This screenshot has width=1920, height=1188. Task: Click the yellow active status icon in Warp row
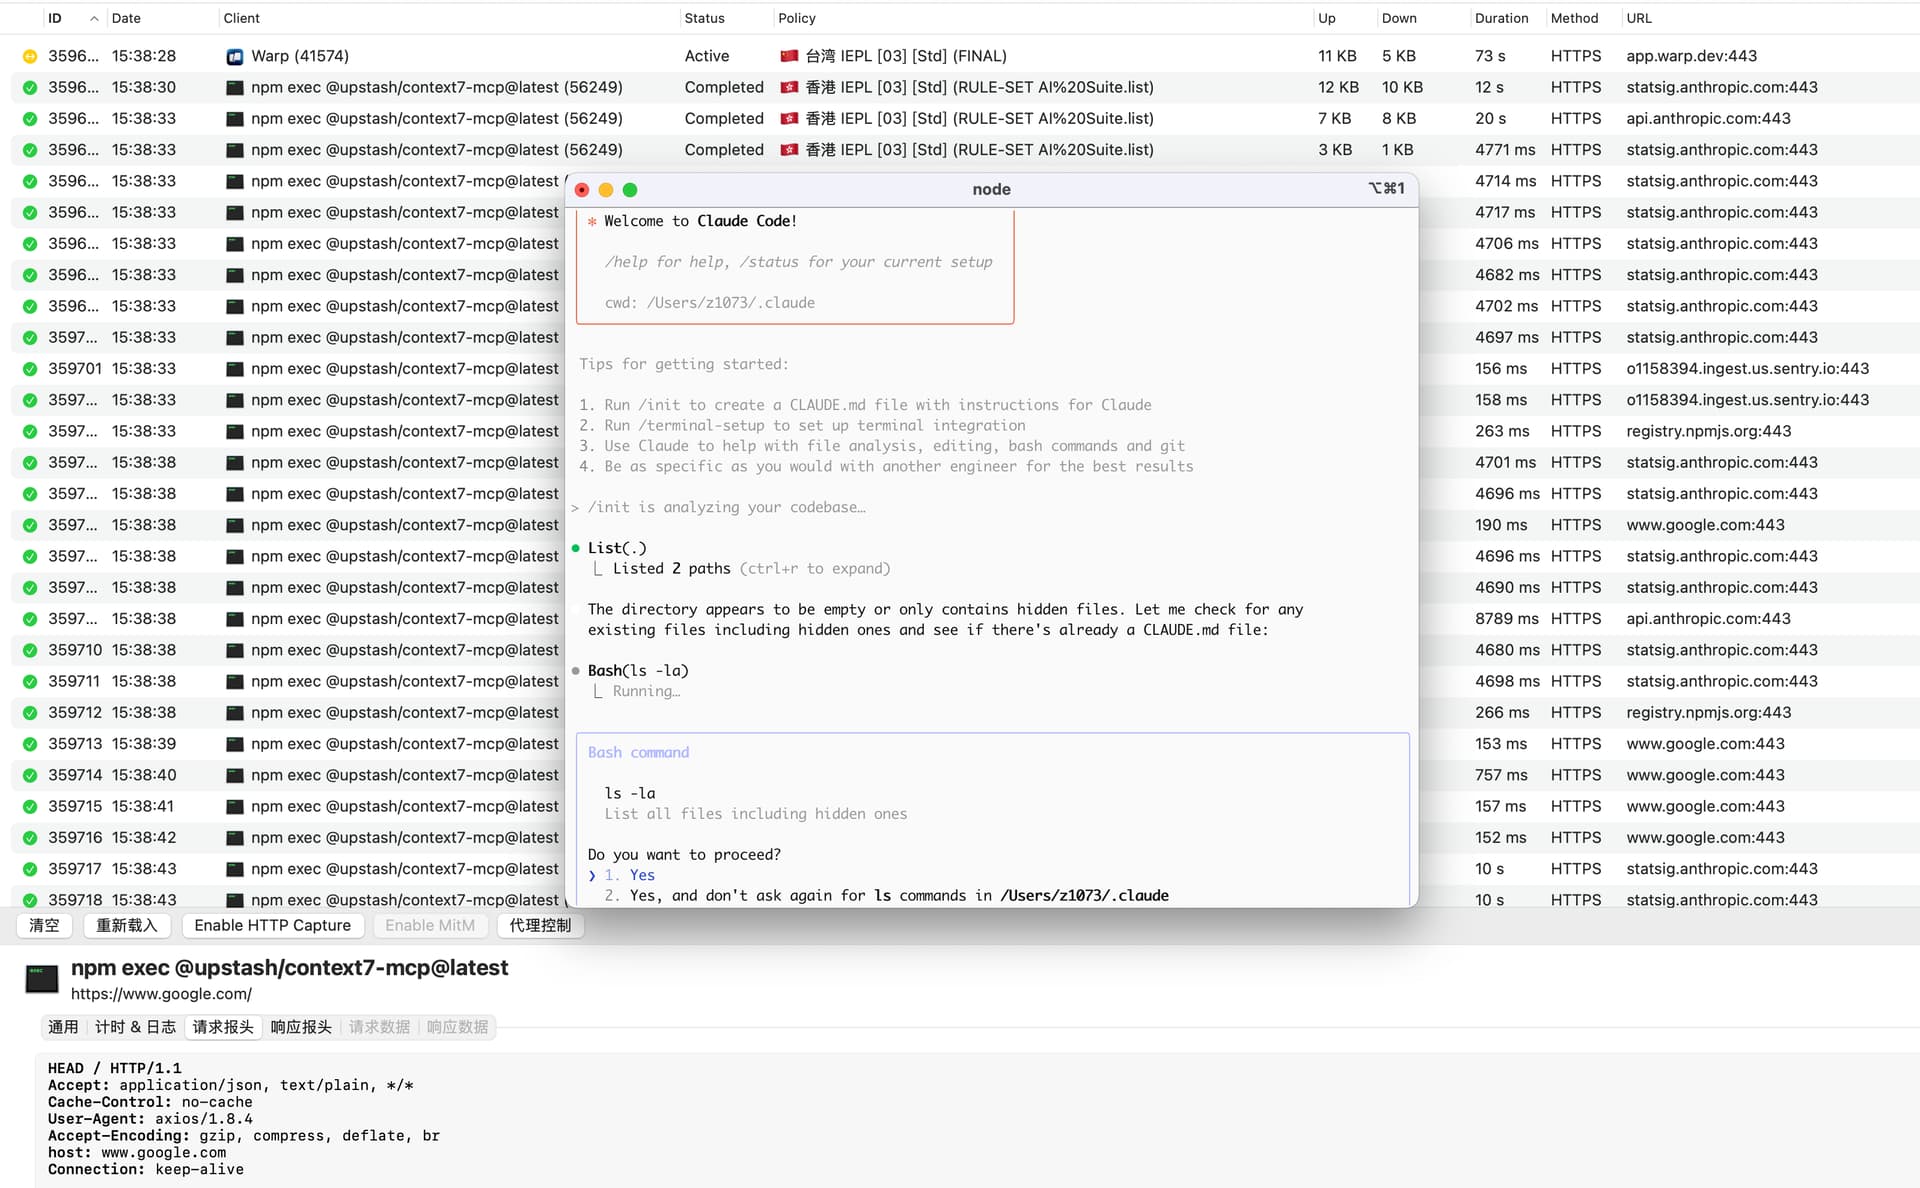[x=30, y=56]
